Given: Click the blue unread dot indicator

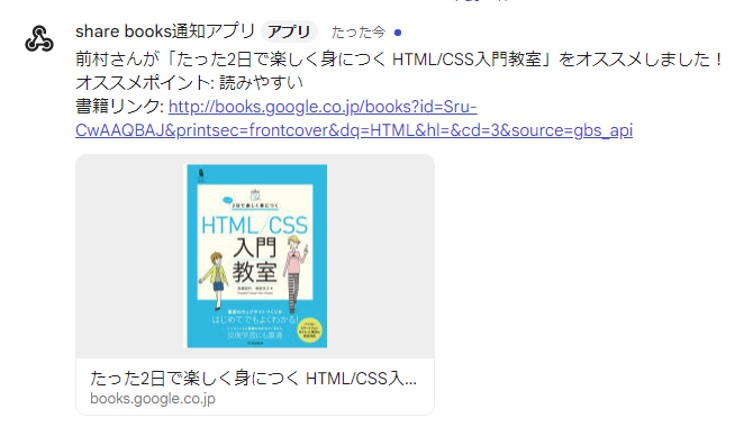Looking at the screenshot, I should point(398,33).
